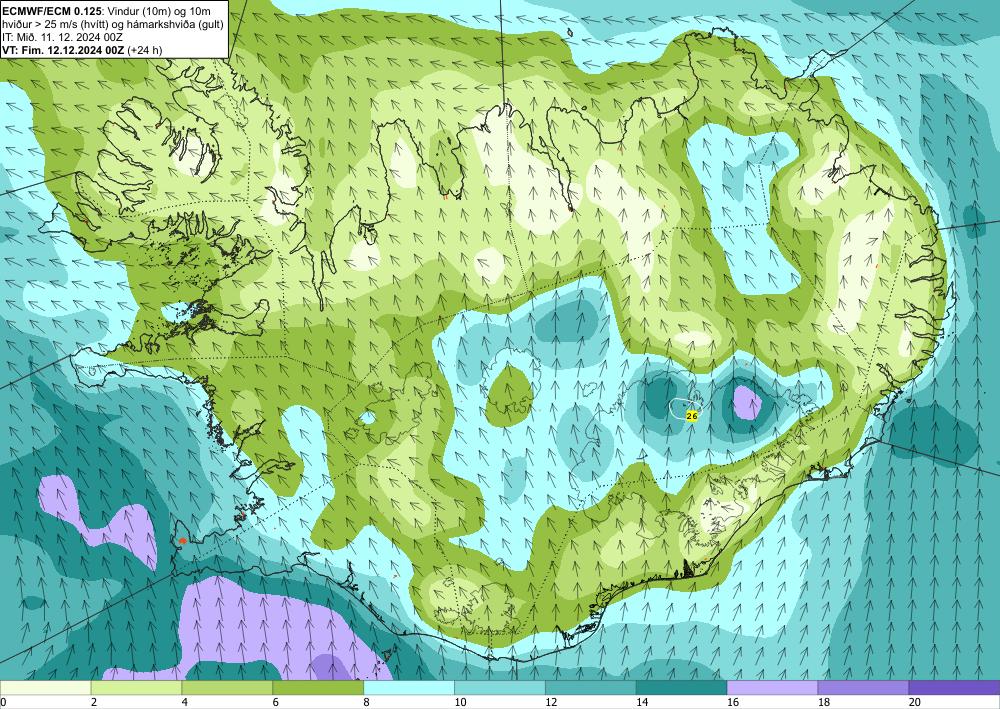Screen dimensions: 1000x709
Task: Click the pale cream 0–2 legend swatch
Action: [x=45, y=688]
